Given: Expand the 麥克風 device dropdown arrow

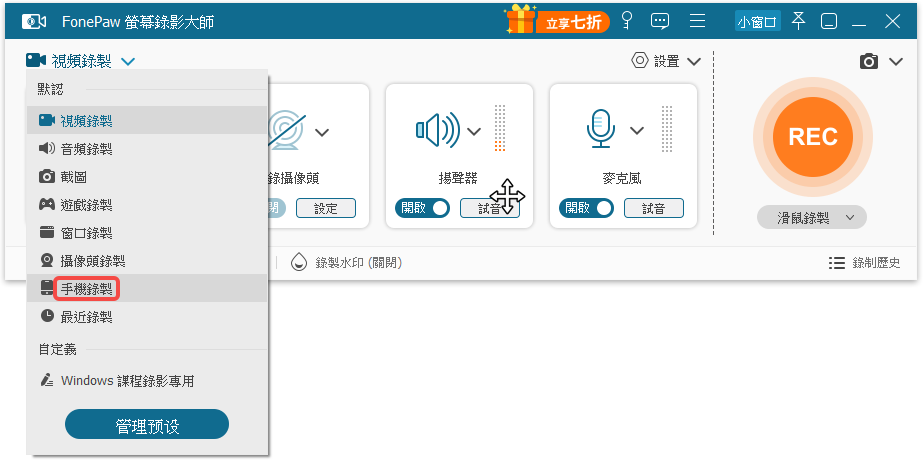Looking at the screenshot, I should pos(636,131).
